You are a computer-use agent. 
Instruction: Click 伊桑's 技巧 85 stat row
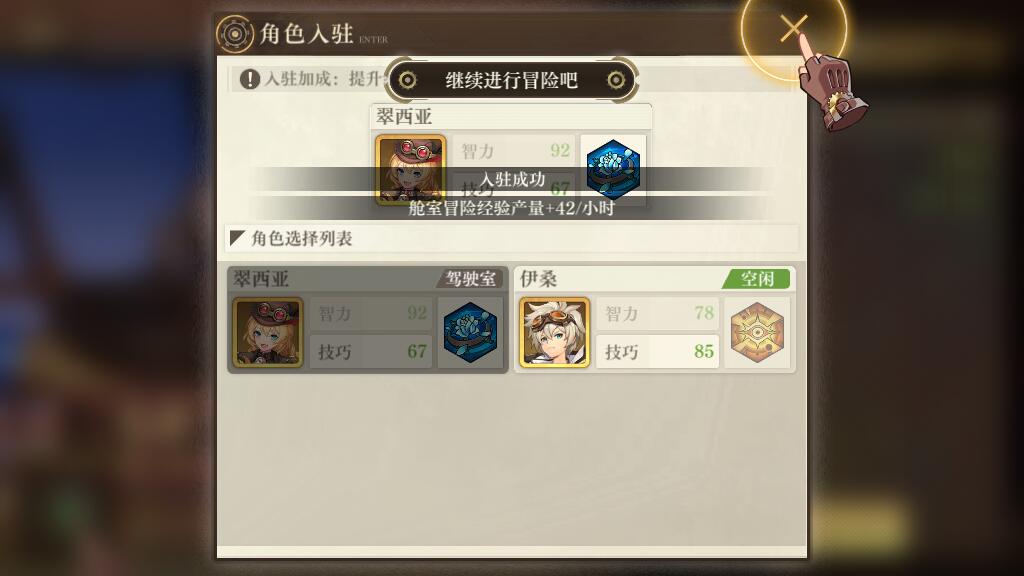pyautogui.click(x=658, y=351)
